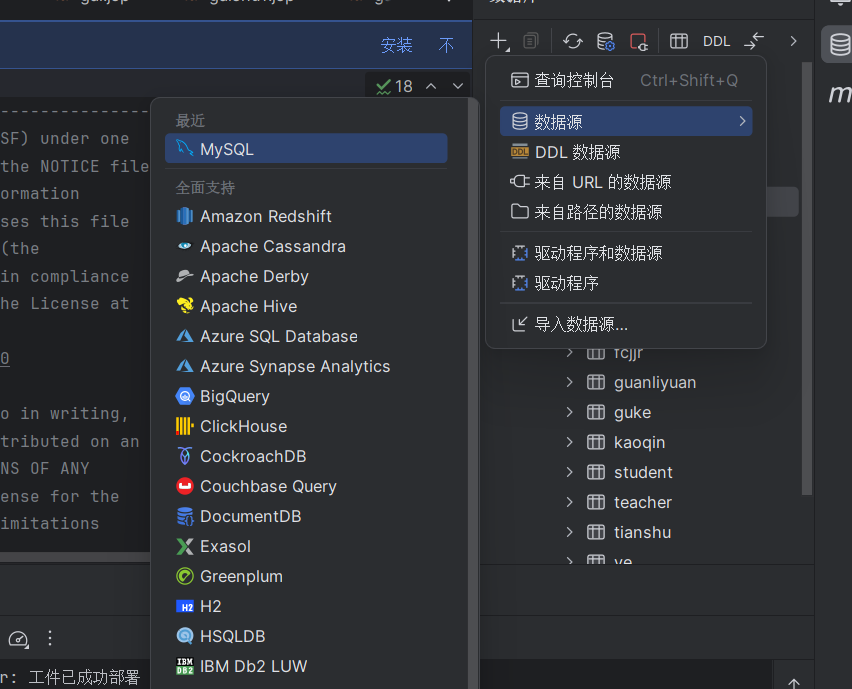Go to previous highlighted problem arrow
Image resolution: width=852 pixels, height=689 pixels.
coord(431,86)
